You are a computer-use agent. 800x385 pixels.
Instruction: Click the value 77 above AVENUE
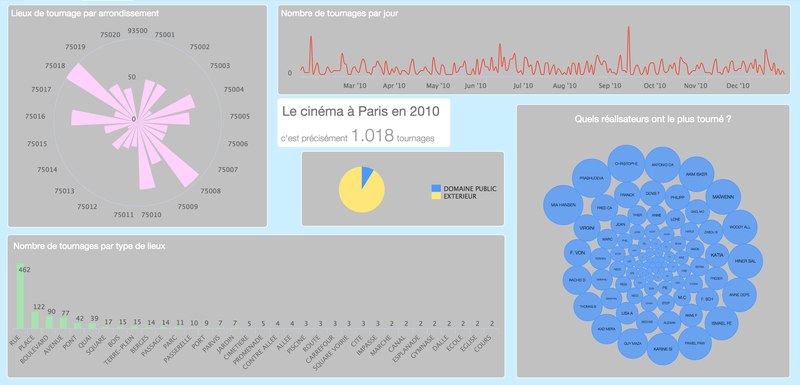(x=65, y=313)
